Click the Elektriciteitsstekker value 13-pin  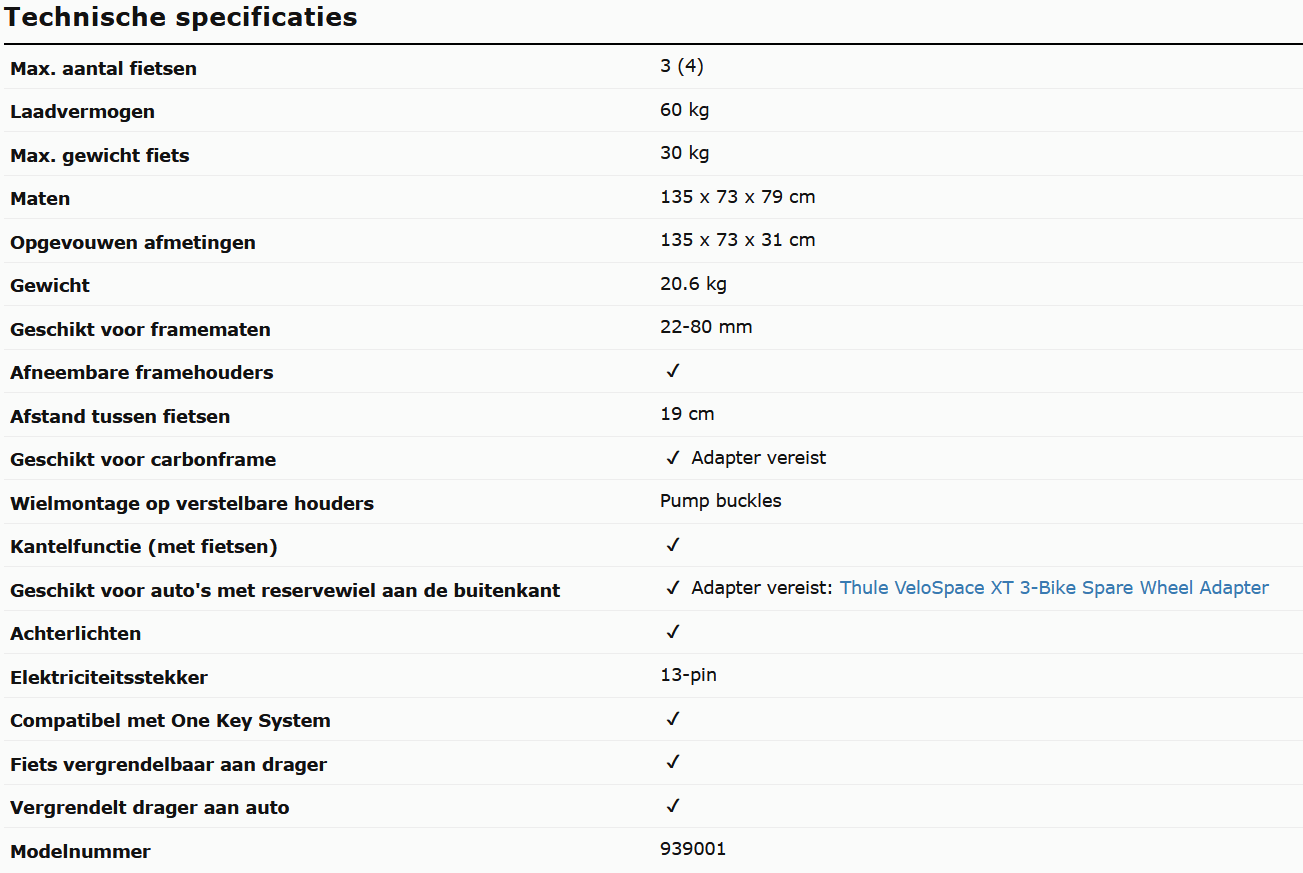(688, 675)
